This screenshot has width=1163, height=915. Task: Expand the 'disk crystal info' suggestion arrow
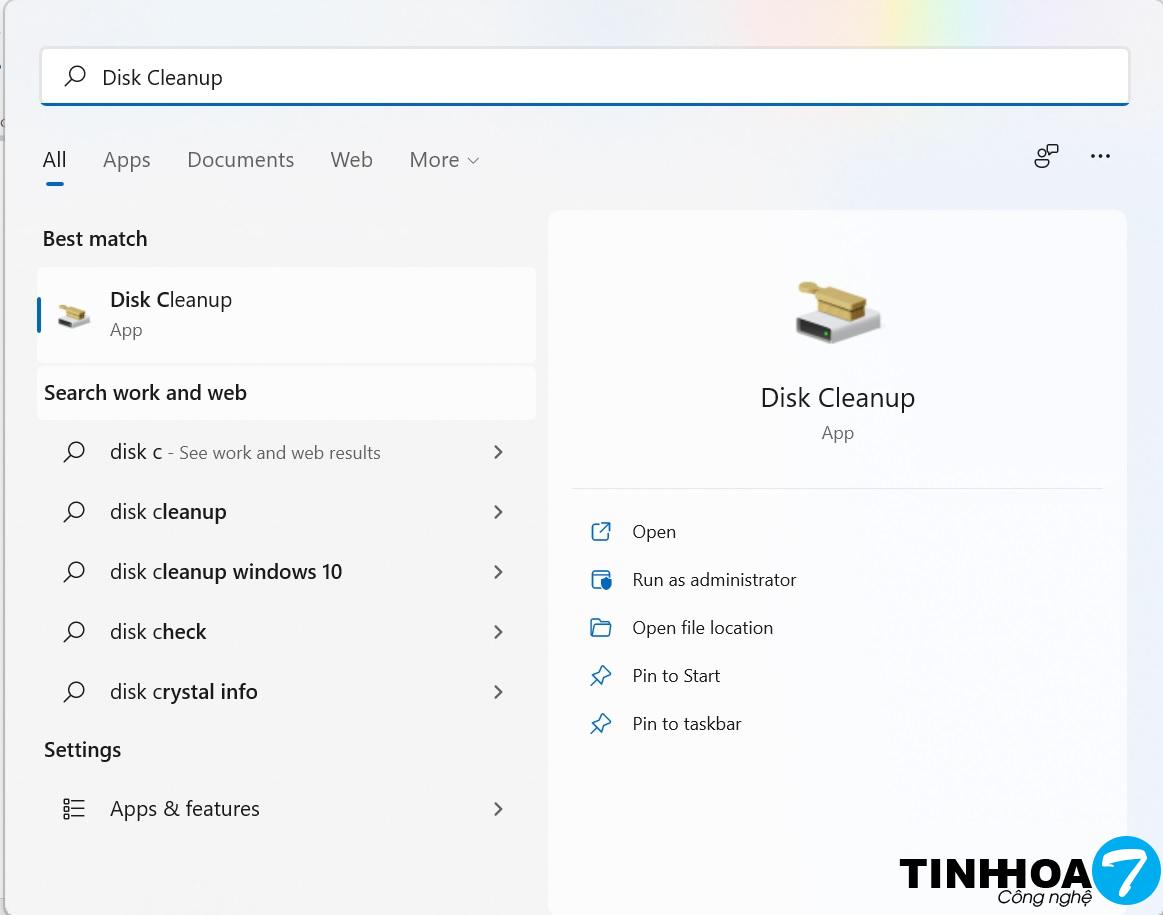498,692
